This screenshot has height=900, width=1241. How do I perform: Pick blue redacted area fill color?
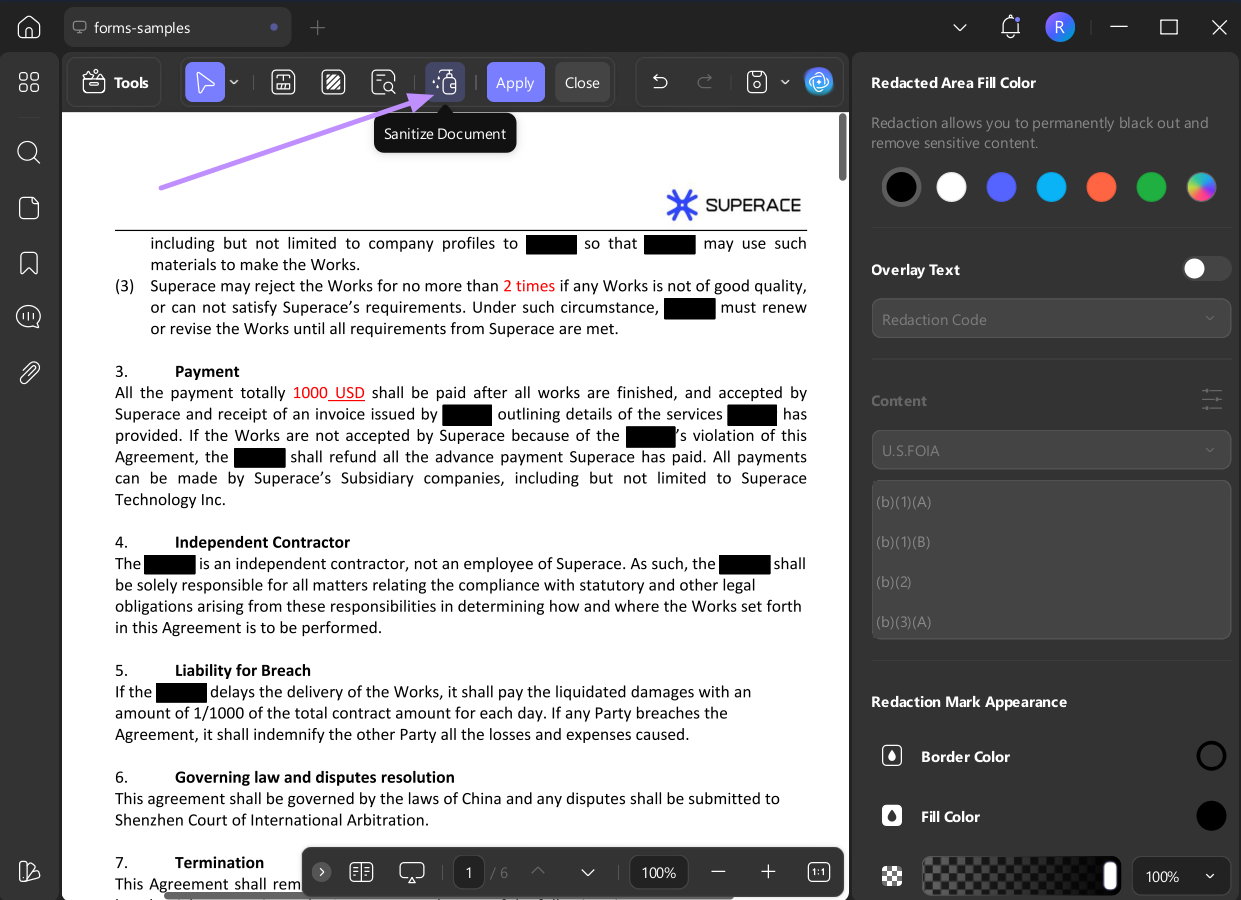pyautogui.click(x=1001, y=186)
